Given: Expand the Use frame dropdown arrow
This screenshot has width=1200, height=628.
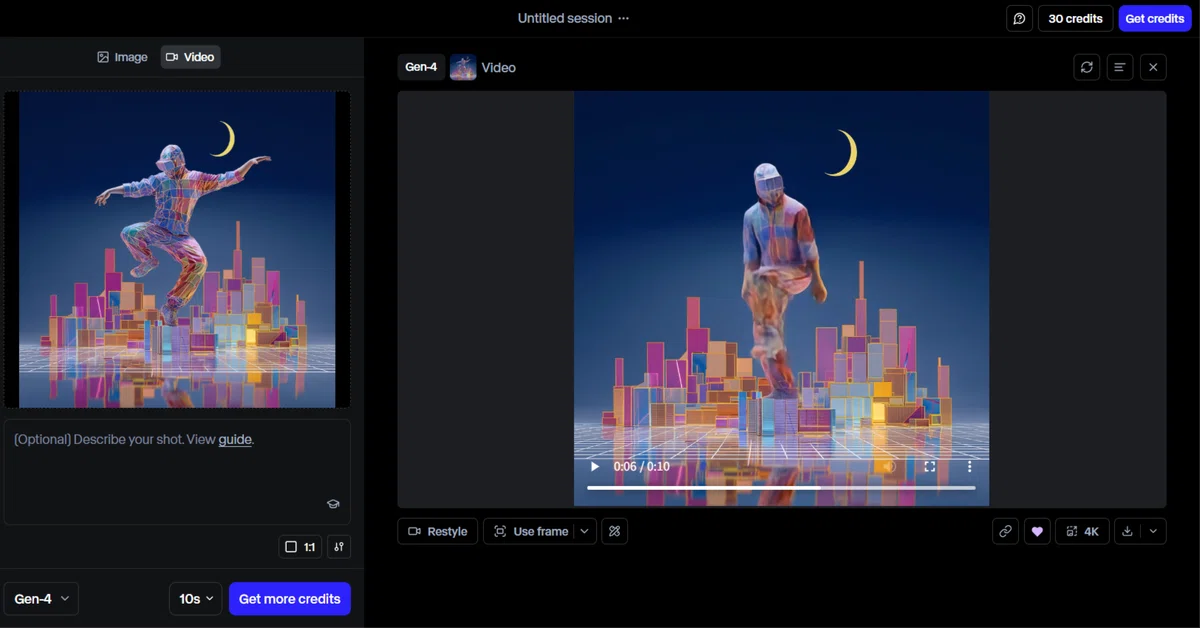Looking at the screenshot, I should pyautogui.click(x=585, y=531).
